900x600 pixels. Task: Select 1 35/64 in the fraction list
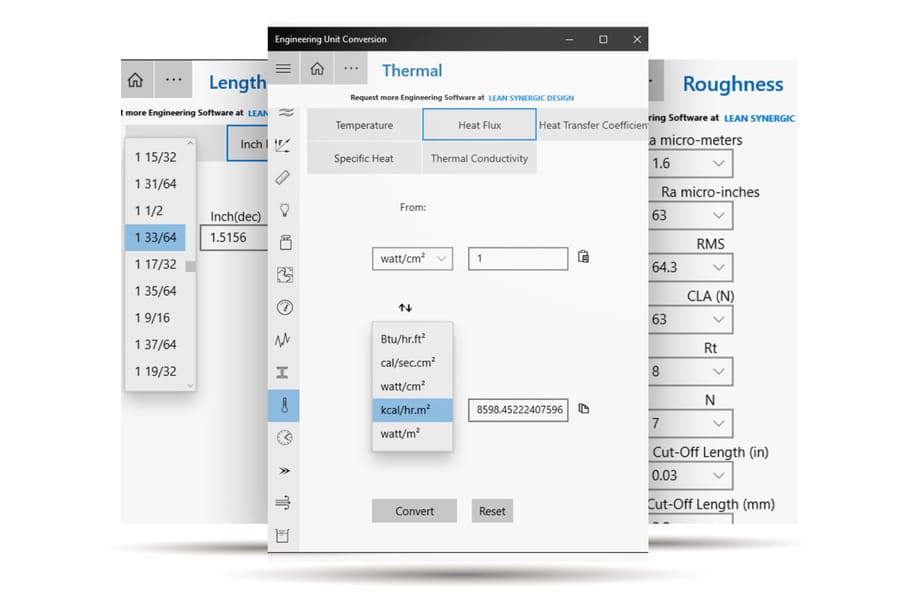(x=156, y=291)
